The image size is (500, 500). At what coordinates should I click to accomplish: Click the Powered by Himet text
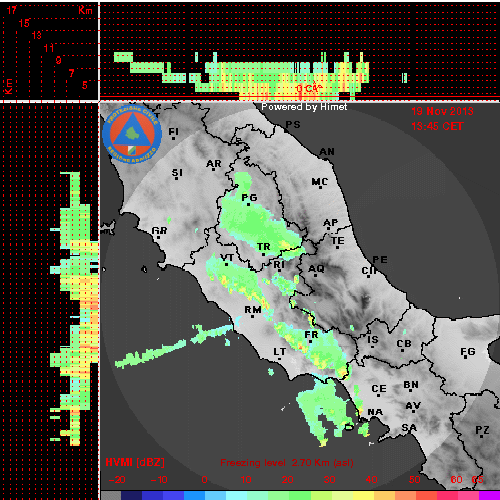click(304, 107)
